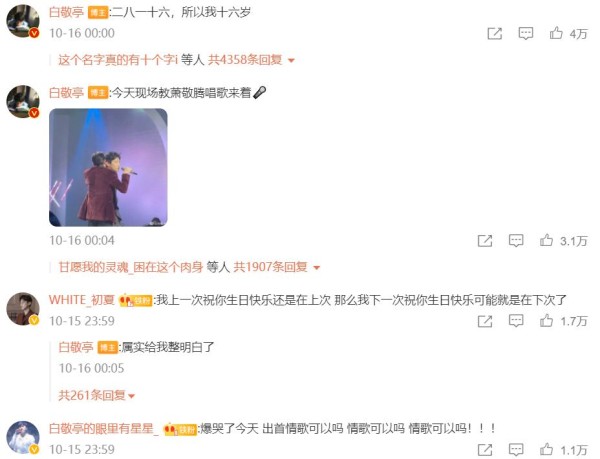Expand 共4358条回复 replies
The image size is (600, 459).
pyautogui.click(x=251, y=60)
